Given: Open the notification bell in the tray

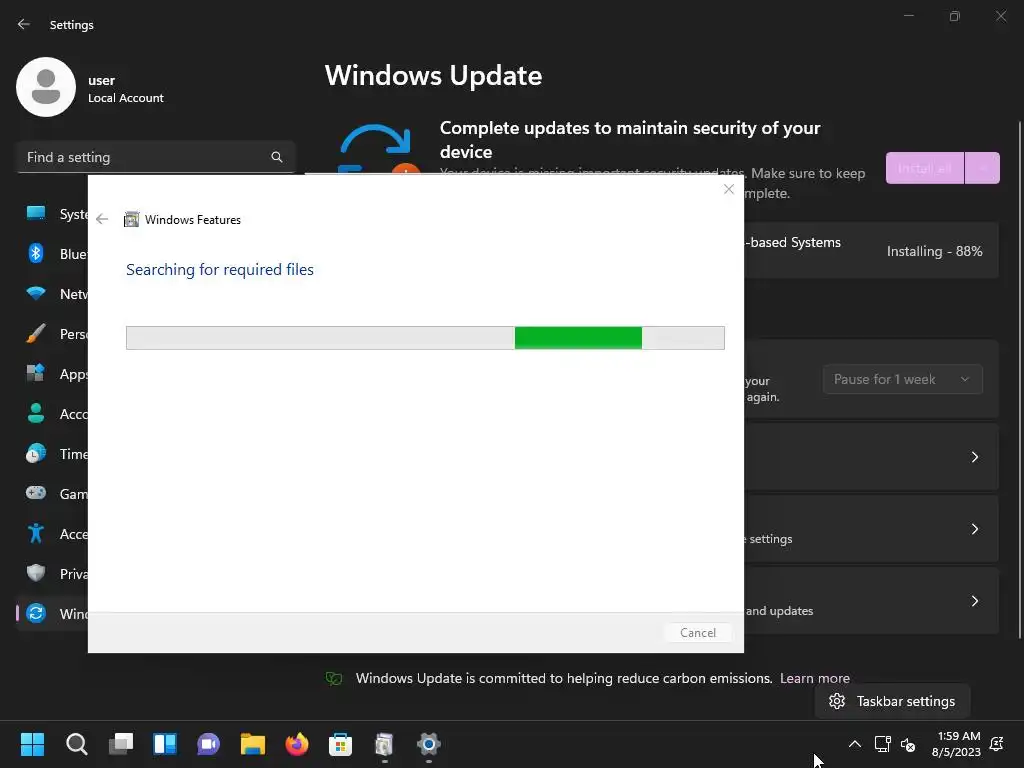Looking at the screenshot, I should (x=997, y=744).
